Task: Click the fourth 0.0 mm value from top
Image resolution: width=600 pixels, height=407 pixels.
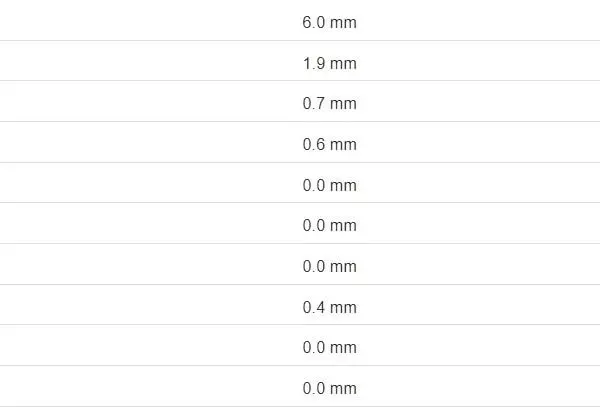Action: [x=329, y=348]
